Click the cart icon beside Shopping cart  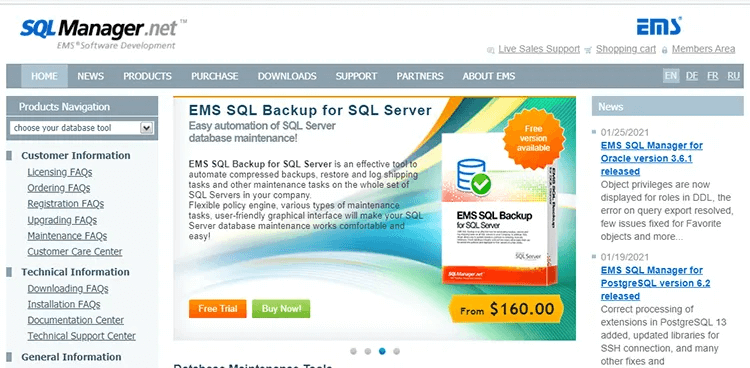pyautogui.click(x=588, y=49)
